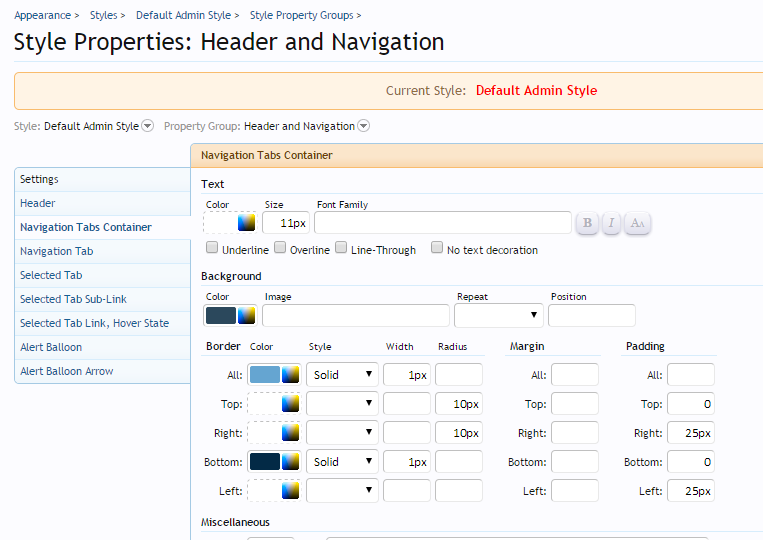Expand the Border All style dropdown
Image resolution: width=763 pixels, height=540 pixels.
pos(342,375)
